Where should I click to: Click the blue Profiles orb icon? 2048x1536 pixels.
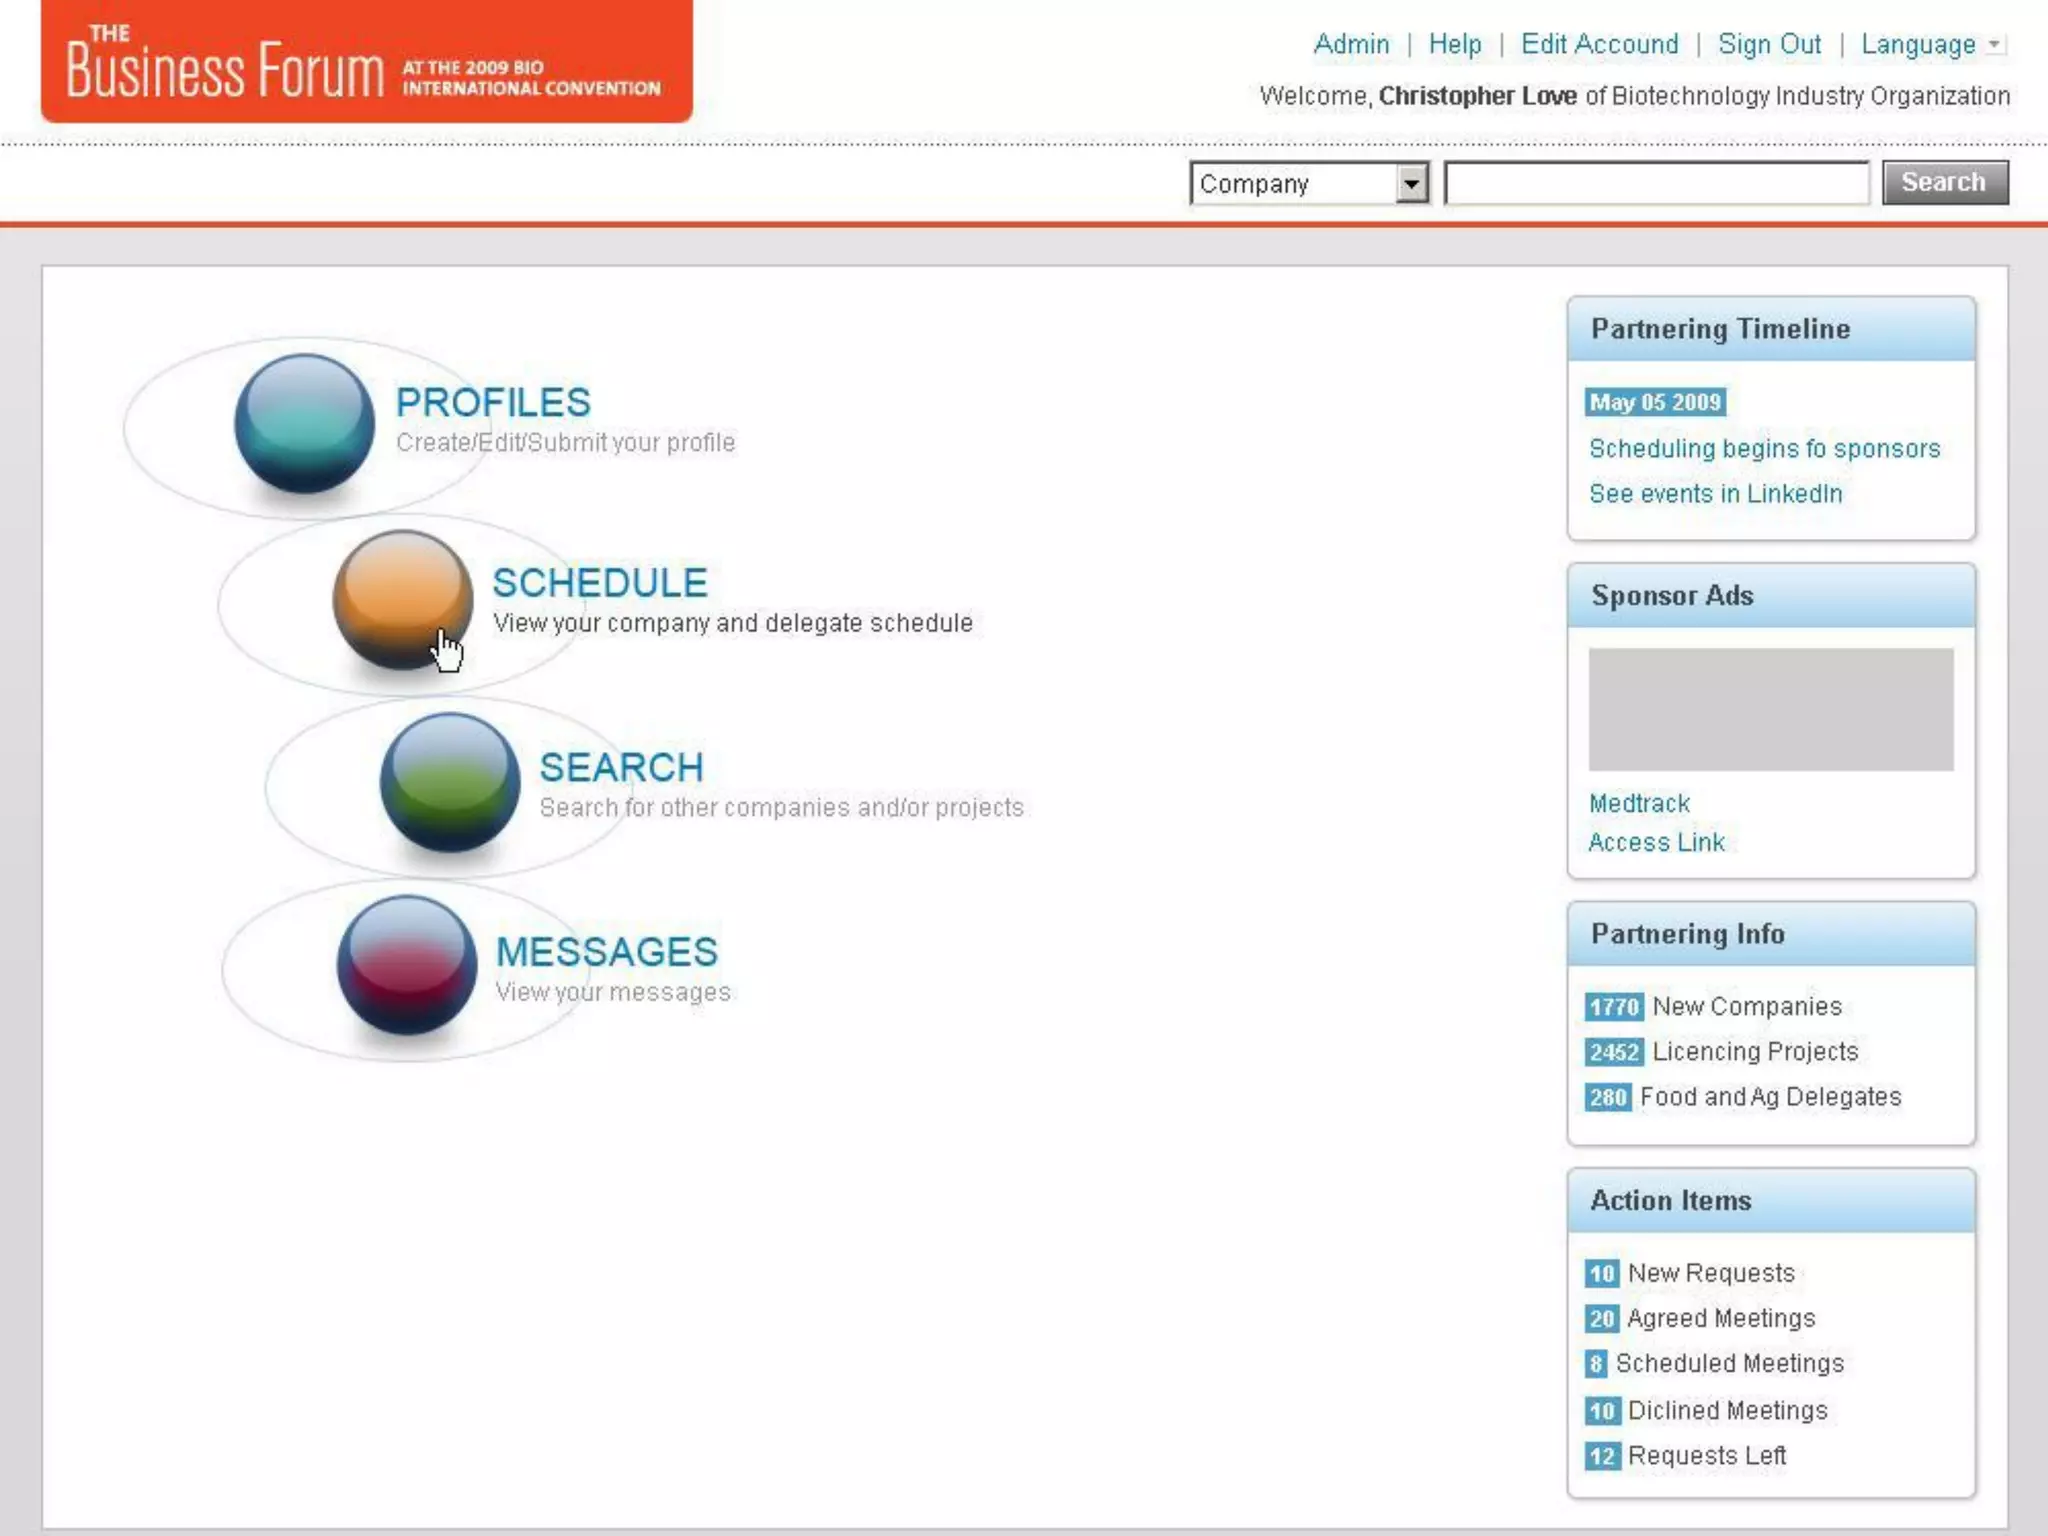tap(304, 422)
